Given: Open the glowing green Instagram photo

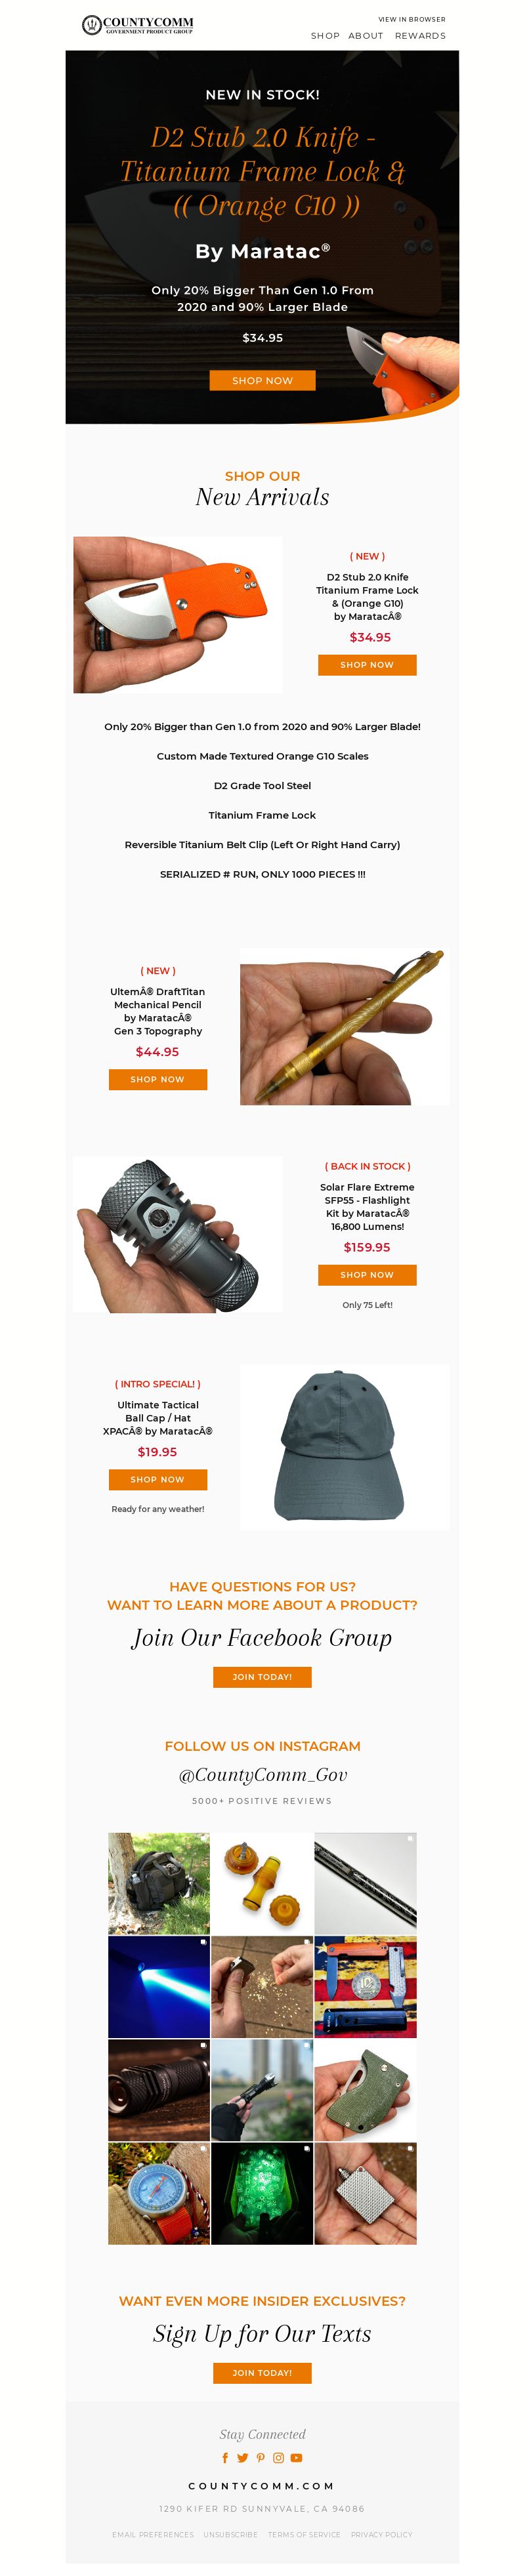Looking at the screenshot, I should [x=262, y=2192].
